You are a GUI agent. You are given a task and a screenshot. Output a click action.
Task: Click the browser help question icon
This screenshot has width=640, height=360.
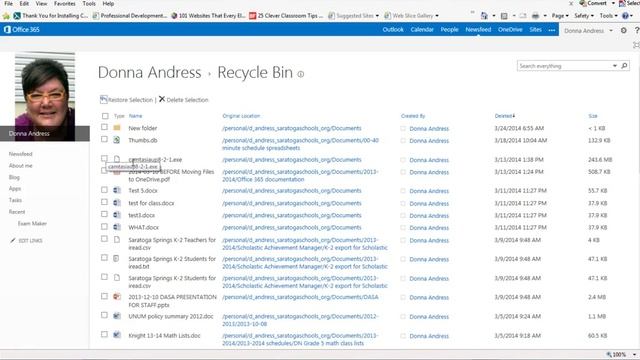pyautogui.click(x=625, y=16)
